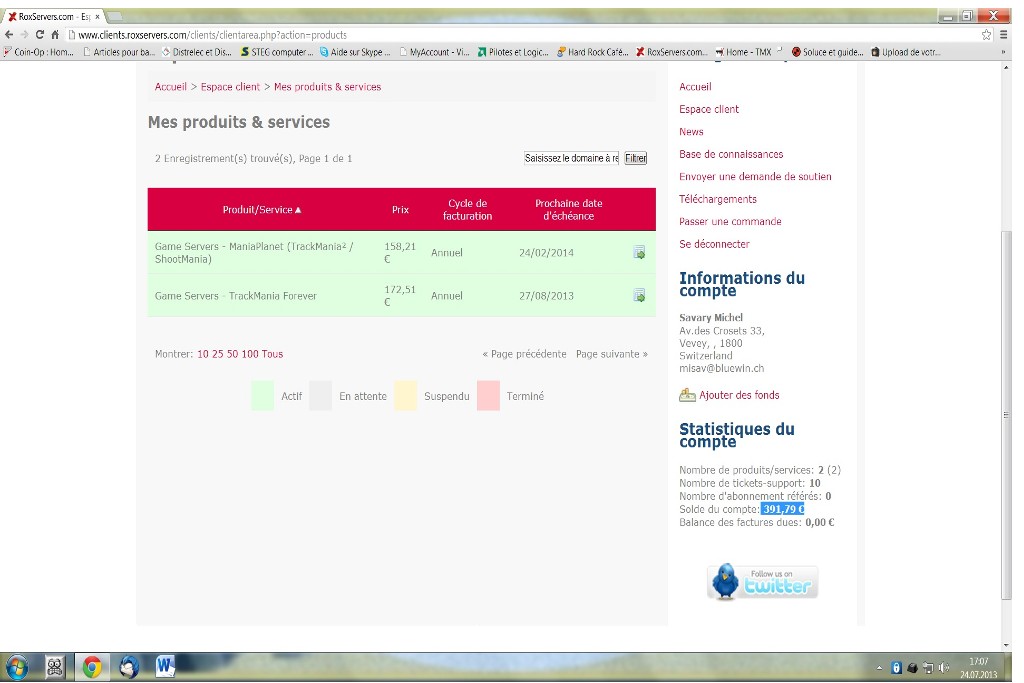The image size is (1024, 683).
Task: Click Accueil in the sidebar menu
Action: [695, 87]
